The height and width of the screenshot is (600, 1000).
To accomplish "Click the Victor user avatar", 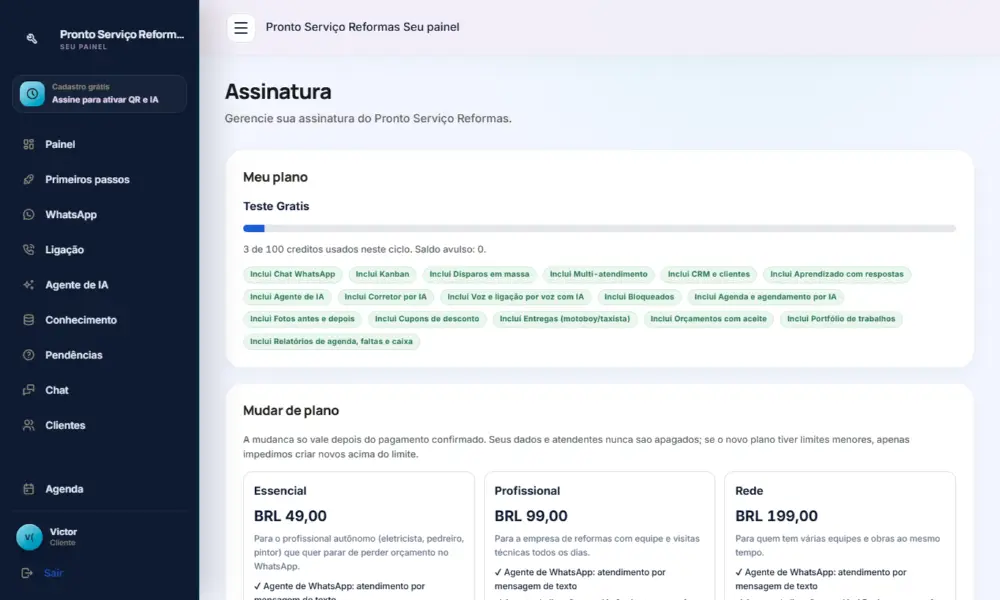I will coord(29,537).
